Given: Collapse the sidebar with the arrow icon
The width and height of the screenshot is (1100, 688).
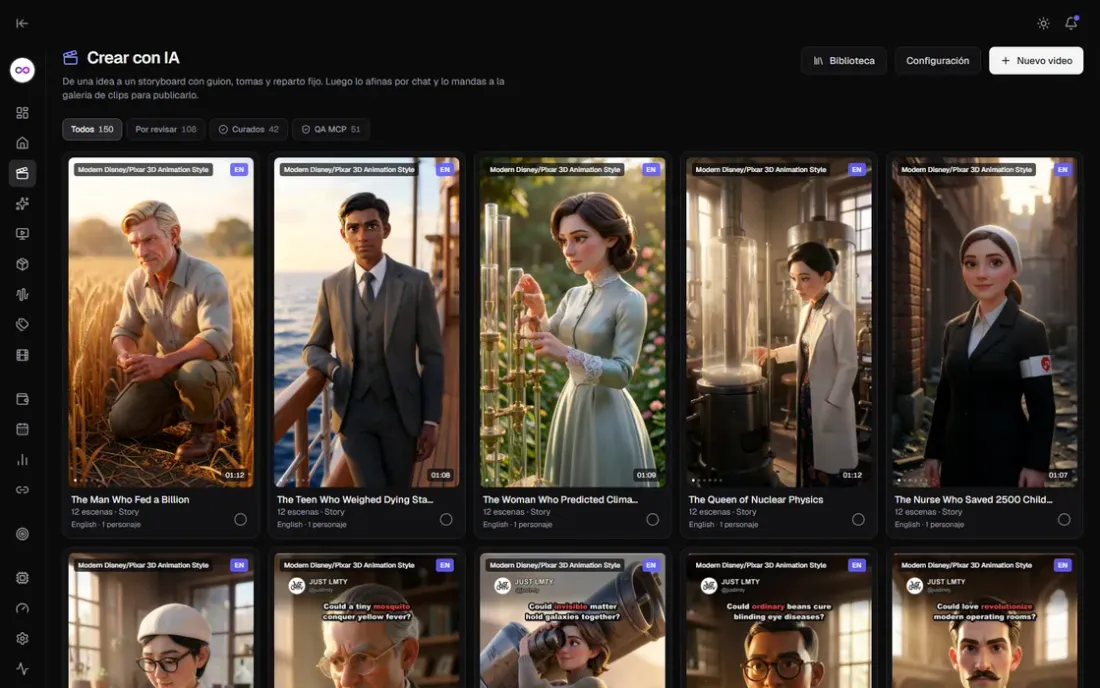Looking at the screenshot, I should 22,23.
